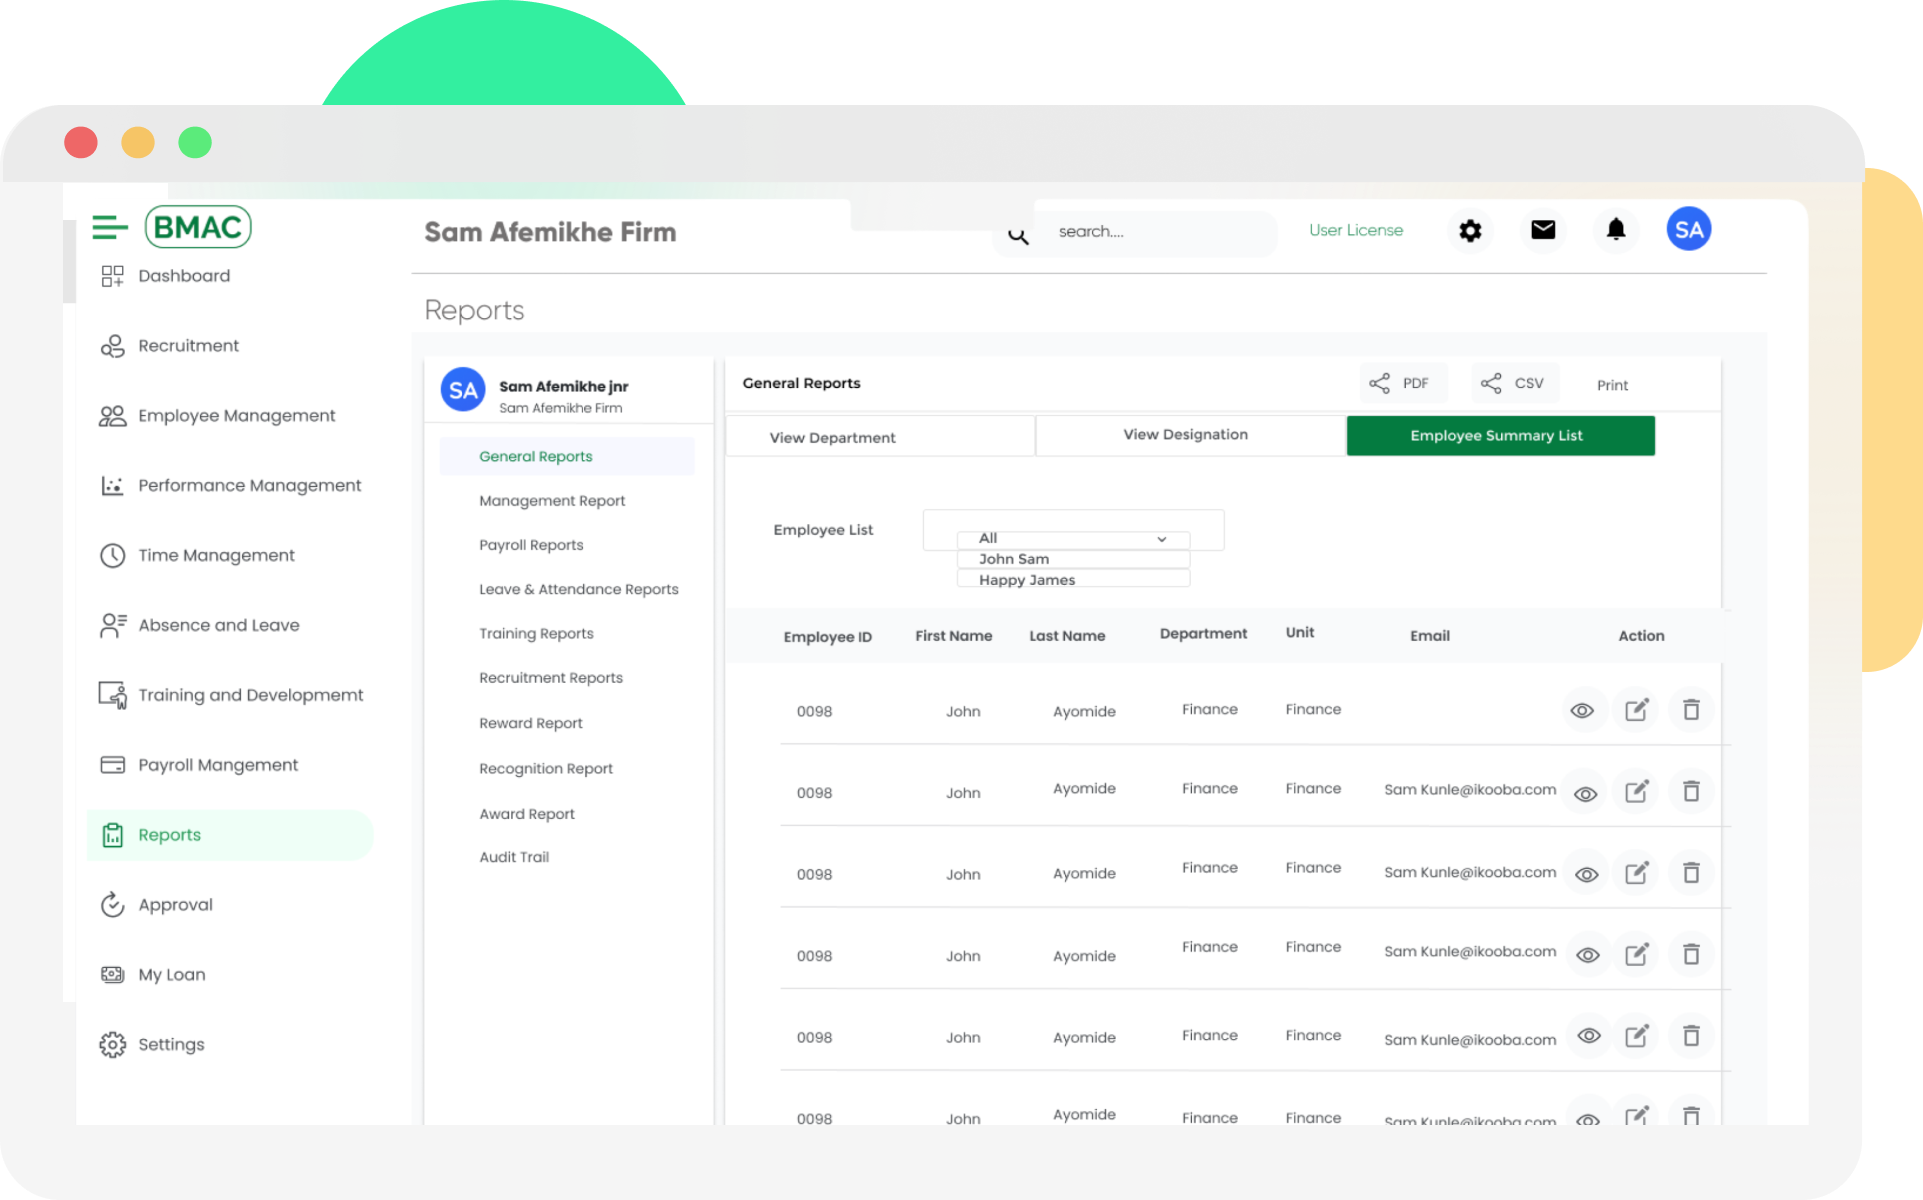Open Payroll Reports in report list

531,545
